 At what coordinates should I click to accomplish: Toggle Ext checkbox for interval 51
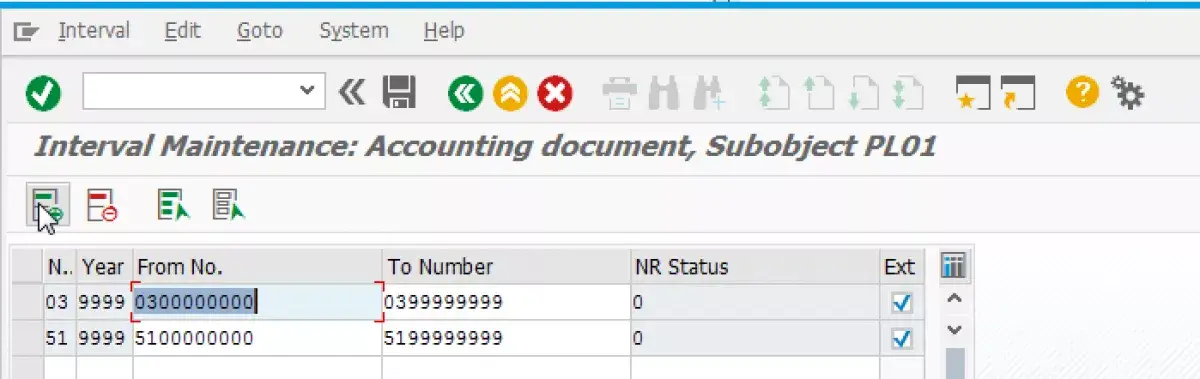click(903, 340)
